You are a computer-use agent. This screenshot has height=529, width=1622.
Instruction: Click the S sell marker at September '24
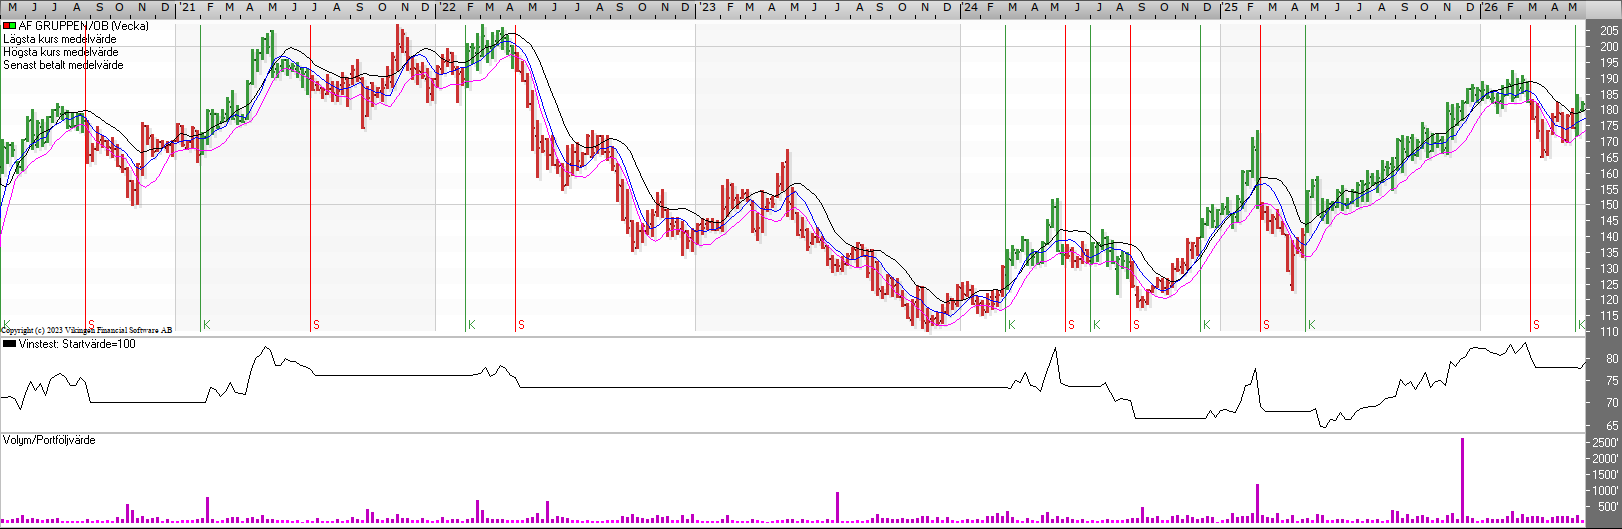[x=1136, y=325]
